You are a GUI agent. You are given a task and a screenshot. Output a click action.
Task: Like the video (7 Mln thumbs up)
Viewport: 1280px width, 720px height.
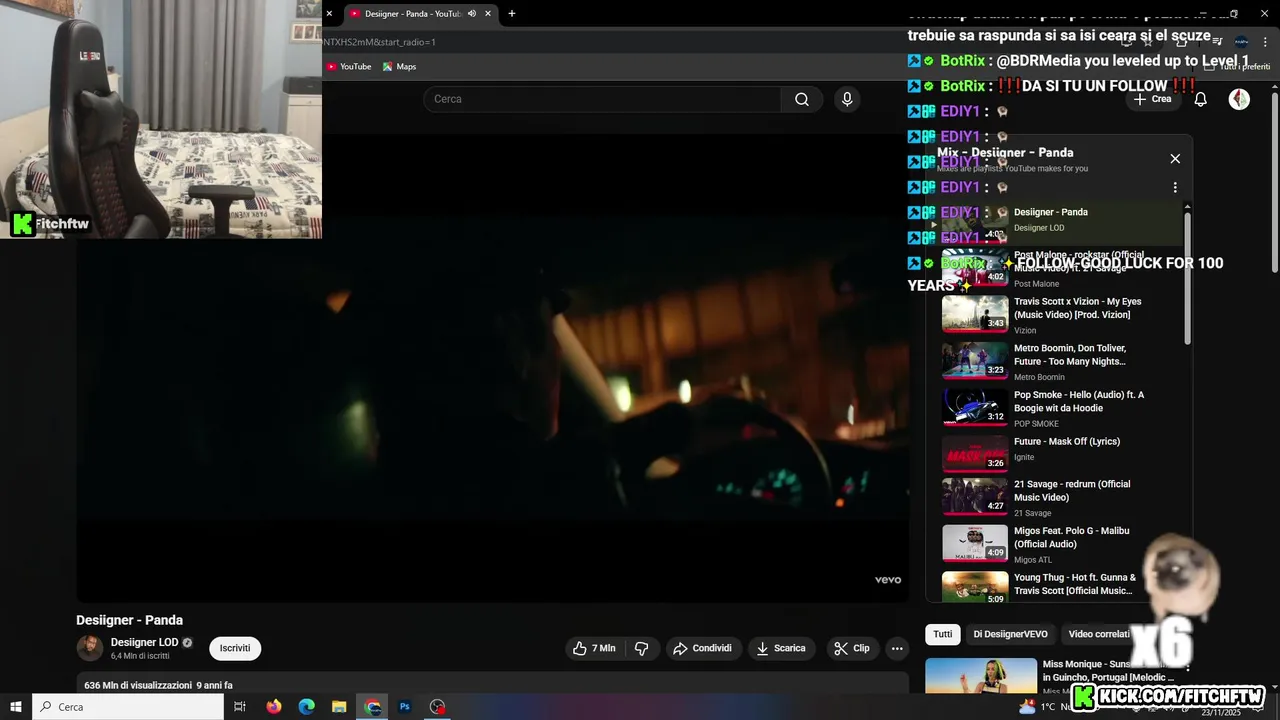point(594,648)
